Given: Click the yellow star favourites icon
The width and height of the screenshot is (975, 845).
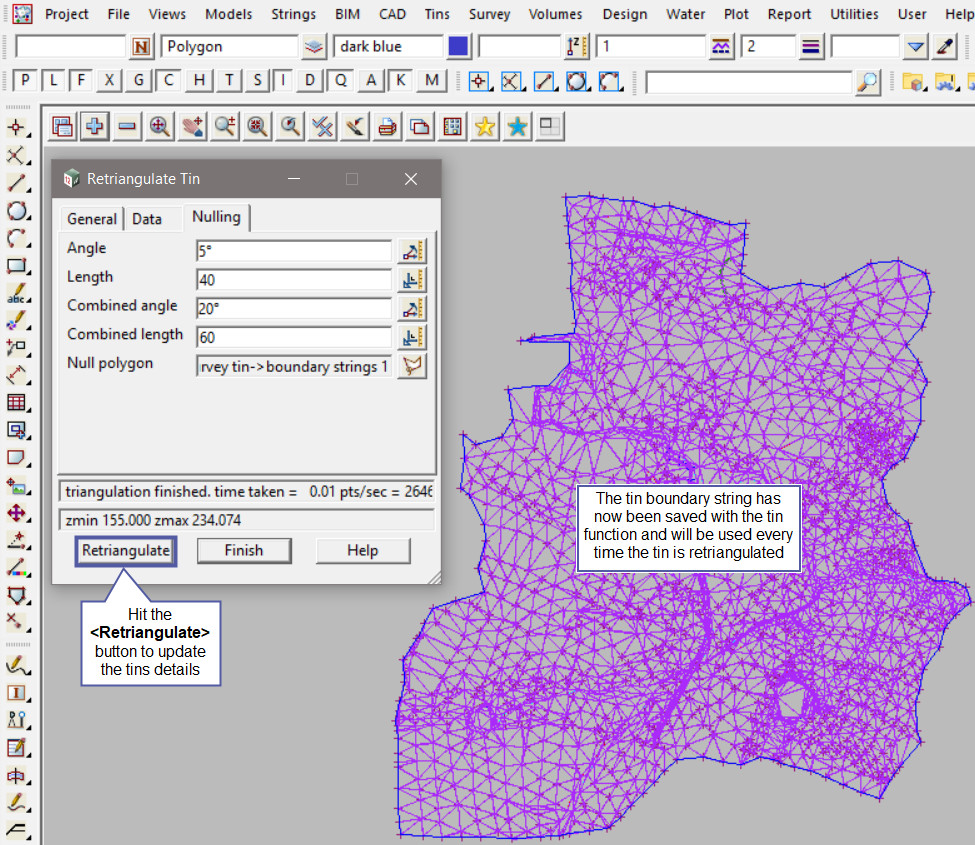Looking at the screenshot, I should [x=485, y=126].
